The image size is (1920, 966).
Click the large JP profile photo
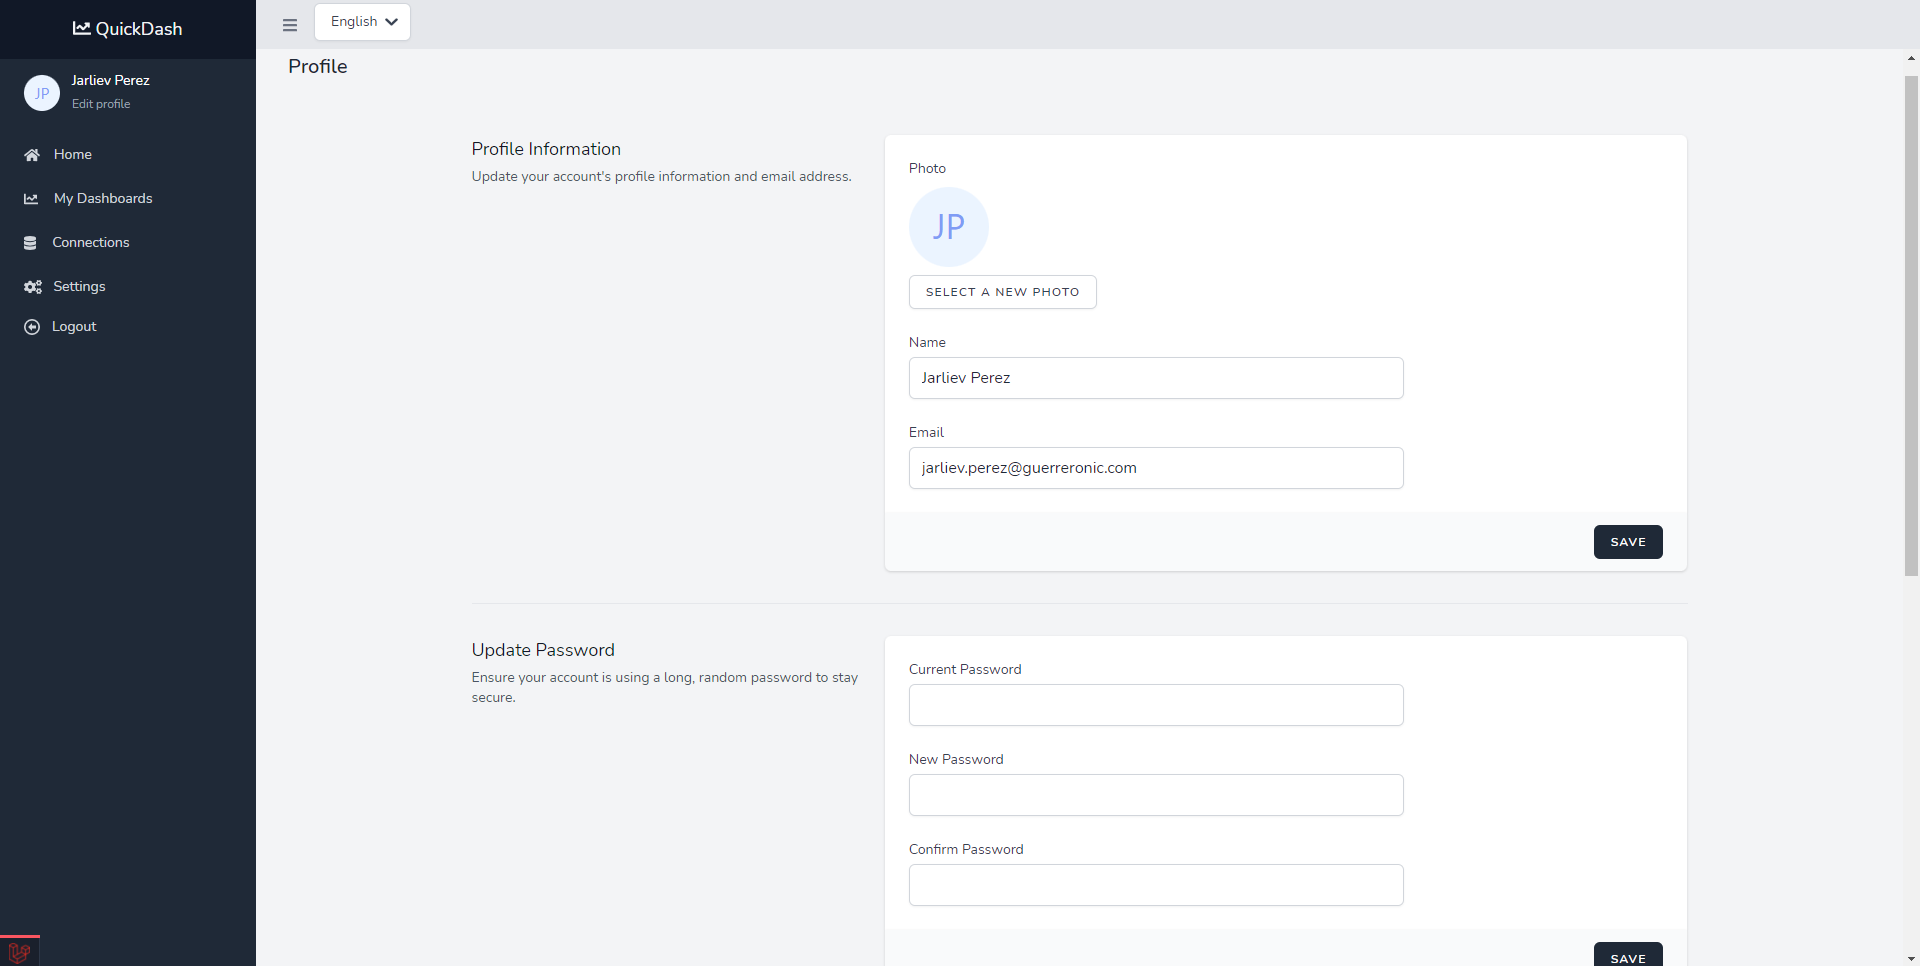[x=948, y=227]
